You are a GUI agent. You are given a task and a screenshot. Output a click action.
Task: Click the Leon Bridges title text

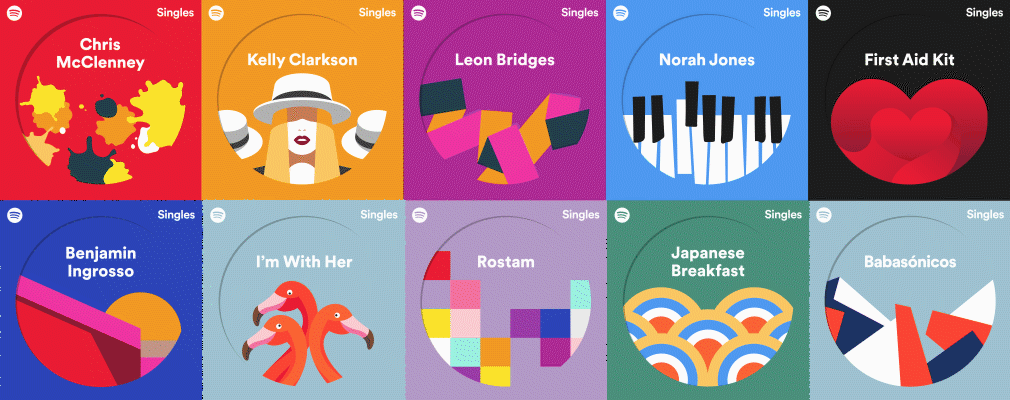coord(504,60)
